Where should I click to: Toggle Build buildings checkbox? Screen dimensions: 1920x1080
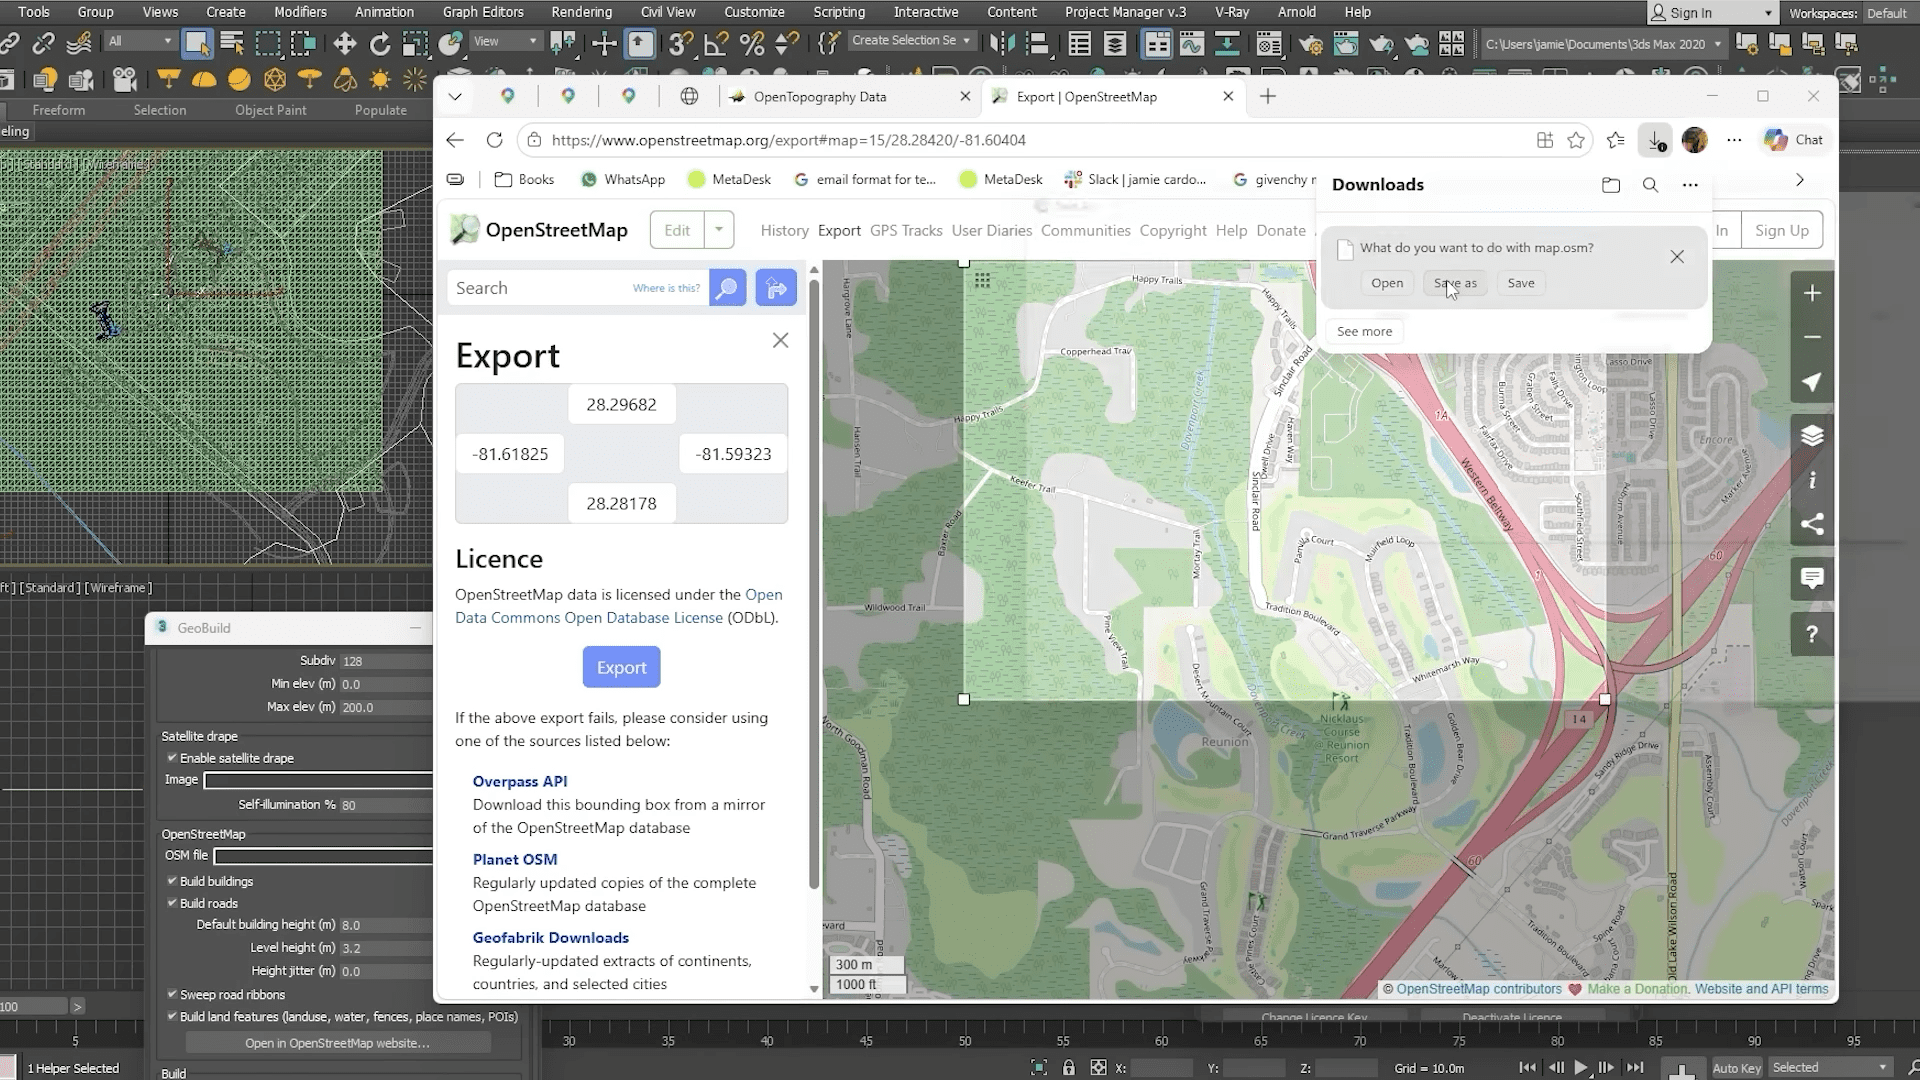172,881
